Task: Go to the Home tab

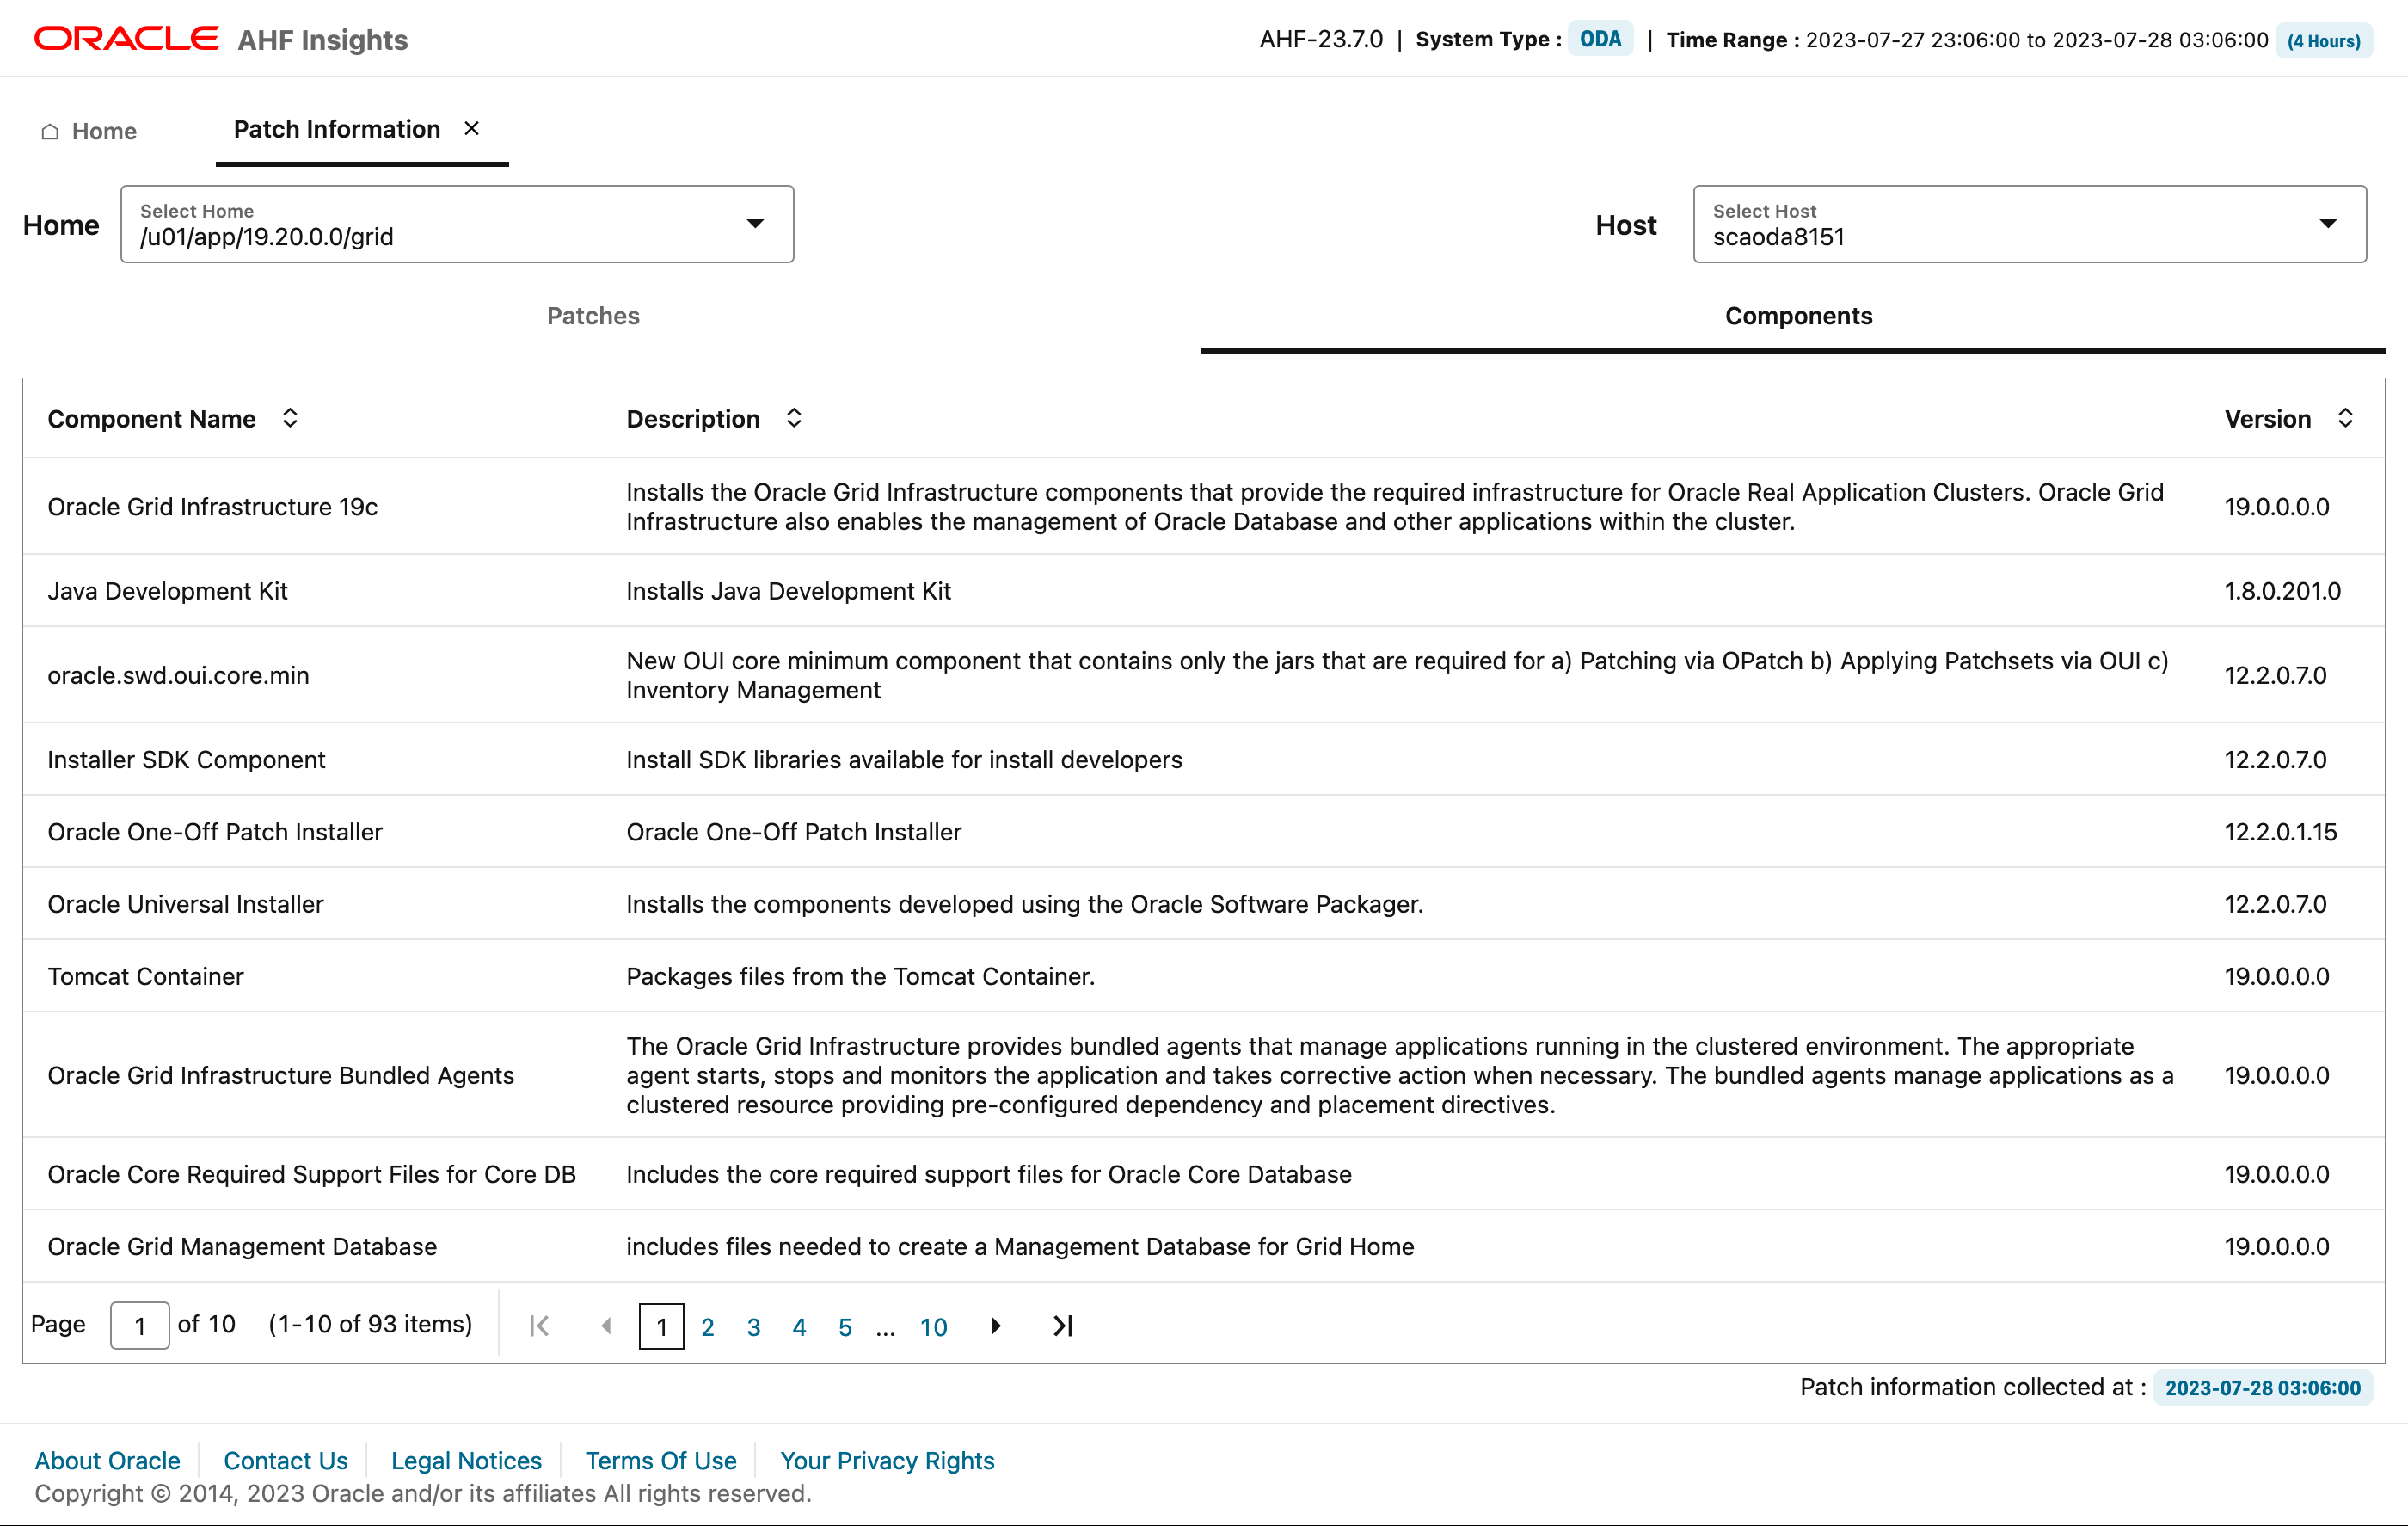Action: click(88, 131)
